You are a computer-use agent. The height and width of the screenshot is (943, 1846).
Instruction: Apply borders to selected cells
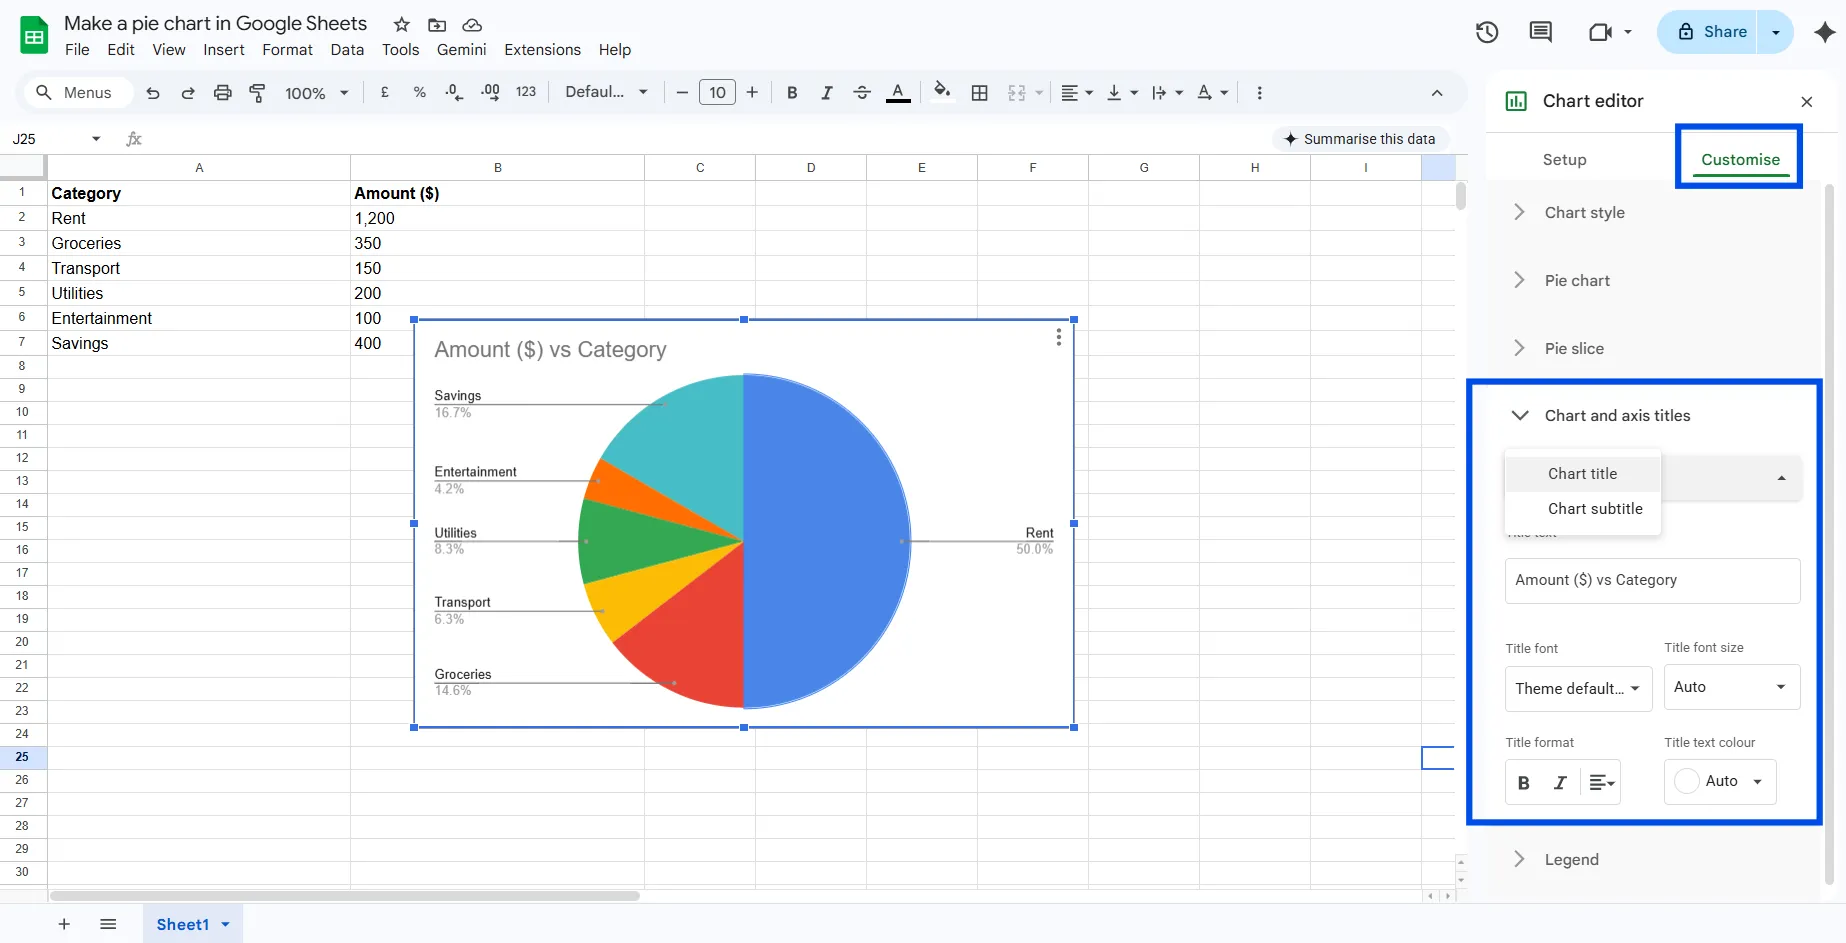click(x=979, y=92)
